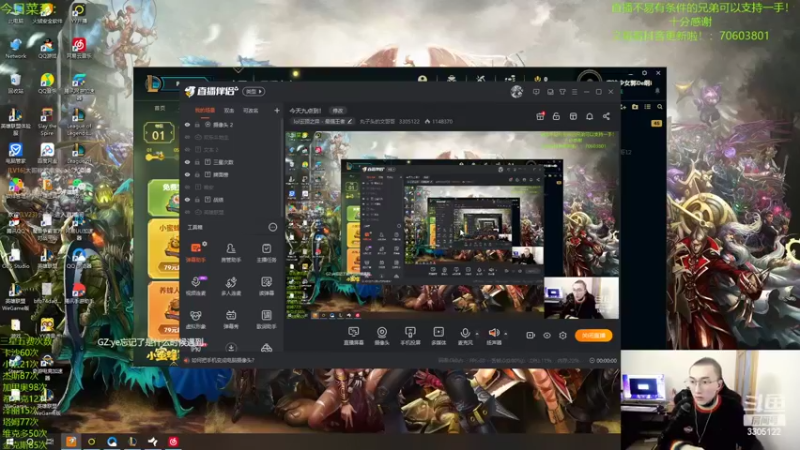The width and height of the screenshot is (800, 450).
Task: Open the 房管助手 tool
Action: pyautogui.click(x=231, y=252)
